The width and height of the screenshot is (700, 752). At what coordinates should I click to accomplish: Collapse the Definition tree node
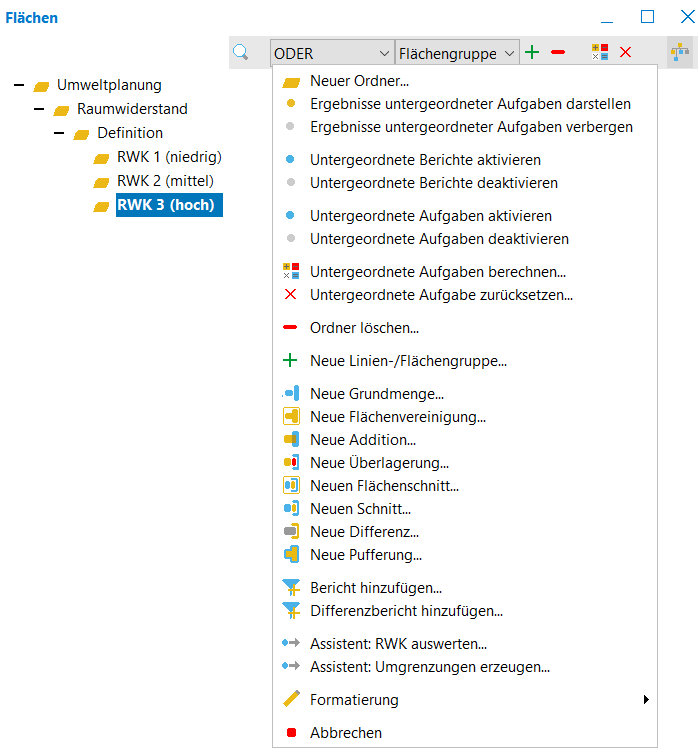pyautogui.click(x=59, y=133)
